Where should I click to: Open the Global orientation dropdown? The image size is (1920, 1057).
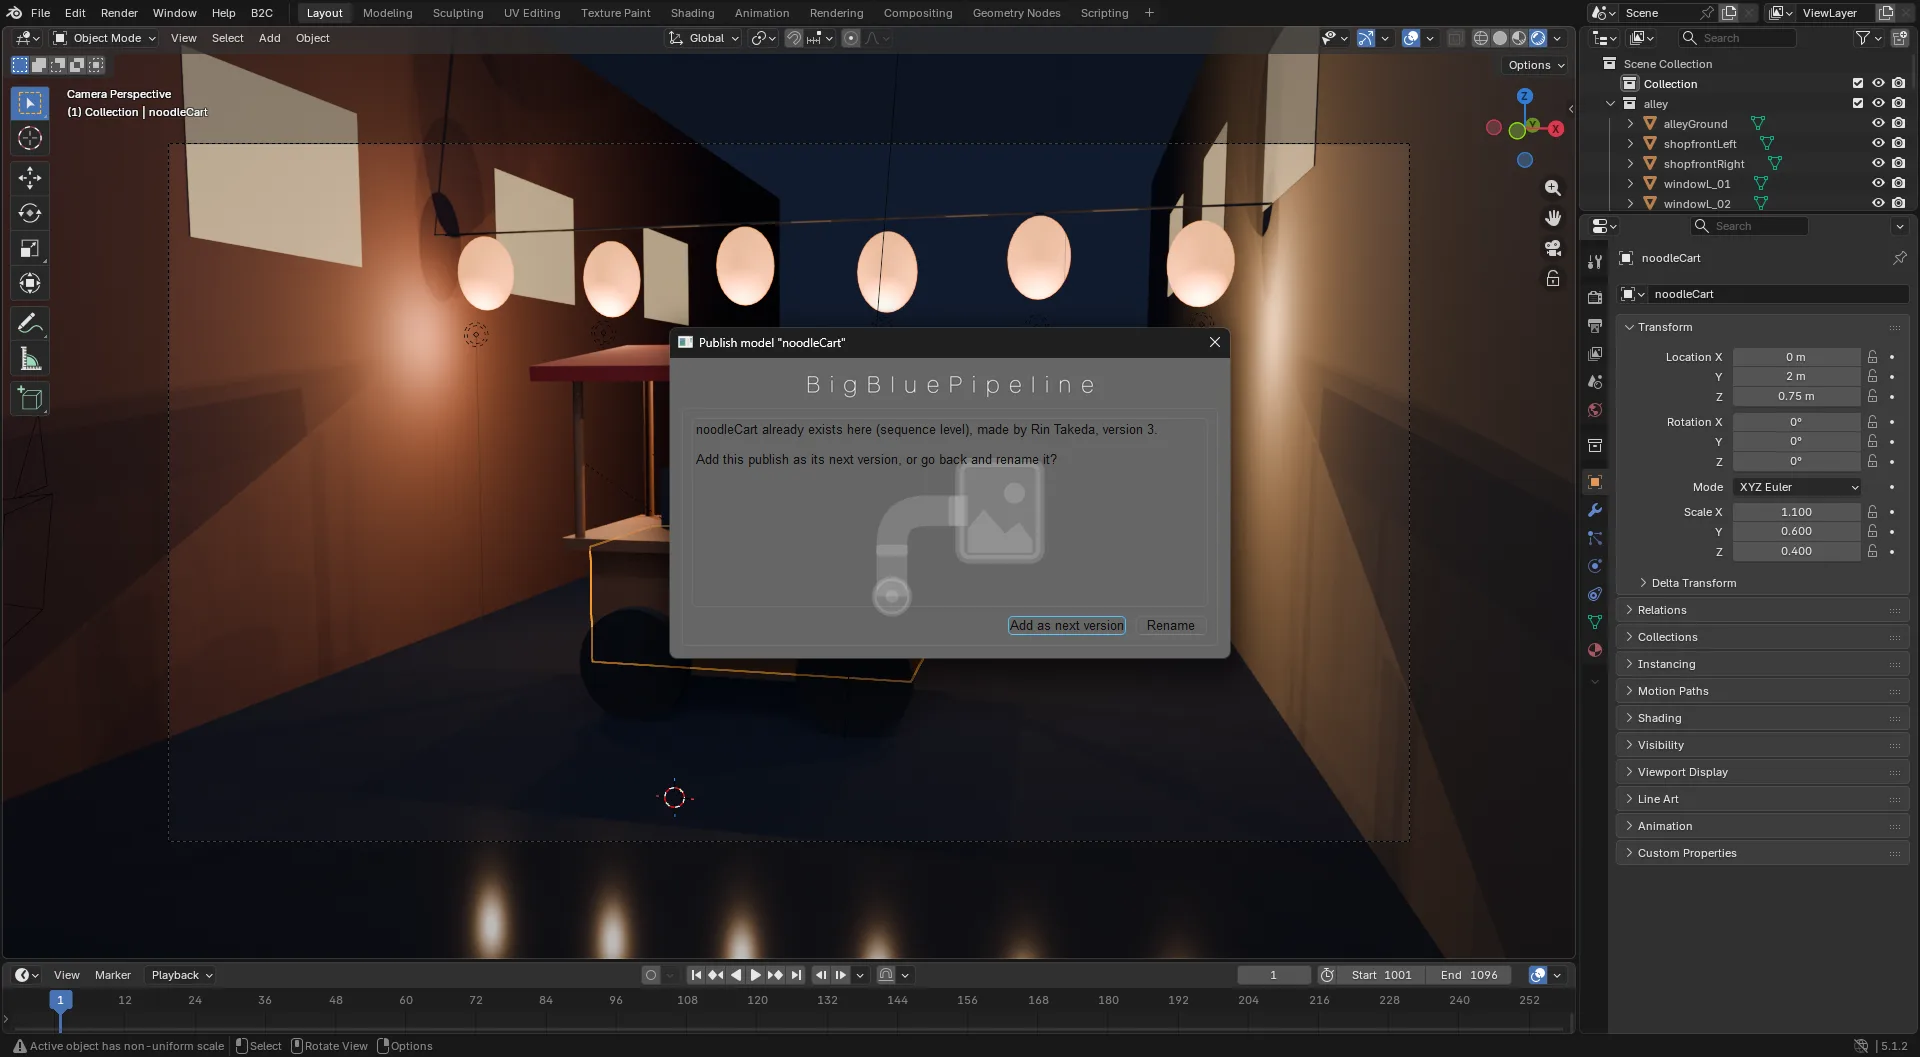pyautogui.click(x=704, y=38)
